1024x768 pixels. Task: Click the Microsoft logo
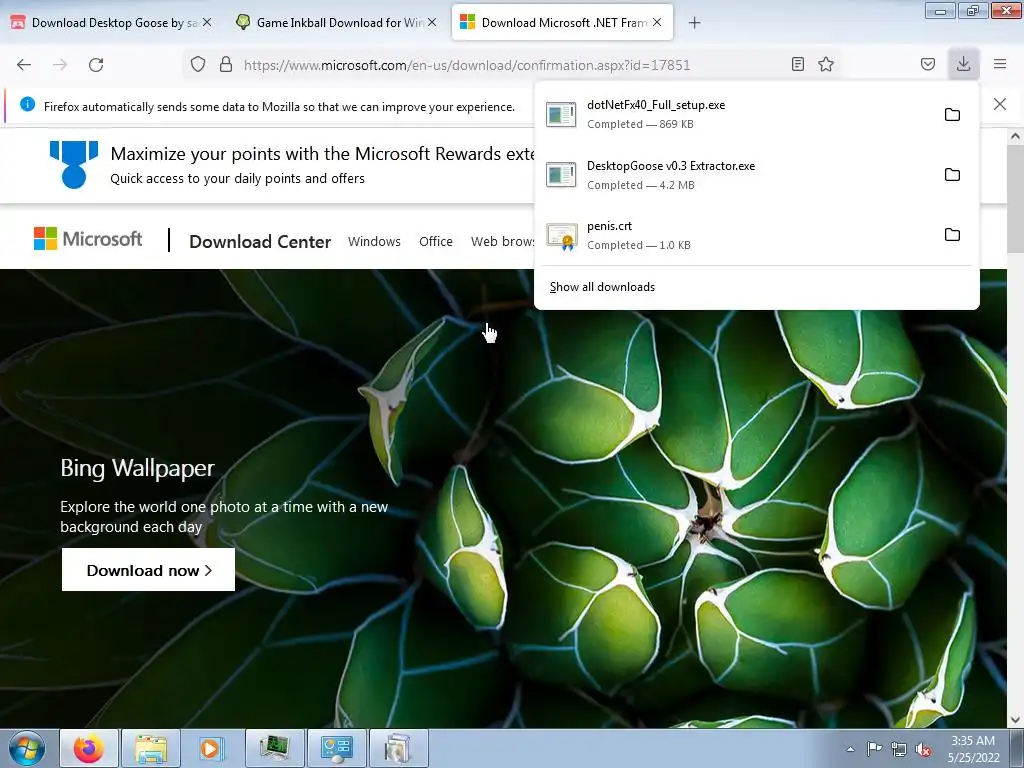tap(88, 239)
